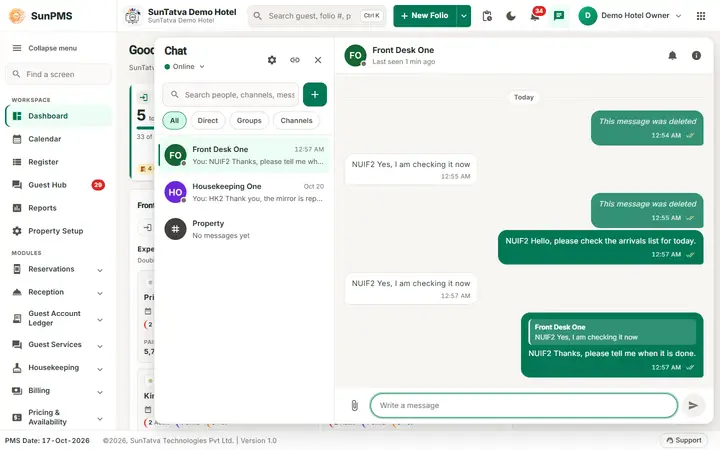
Task: Open the Online status dropdown
Action: tap(185, 67)
